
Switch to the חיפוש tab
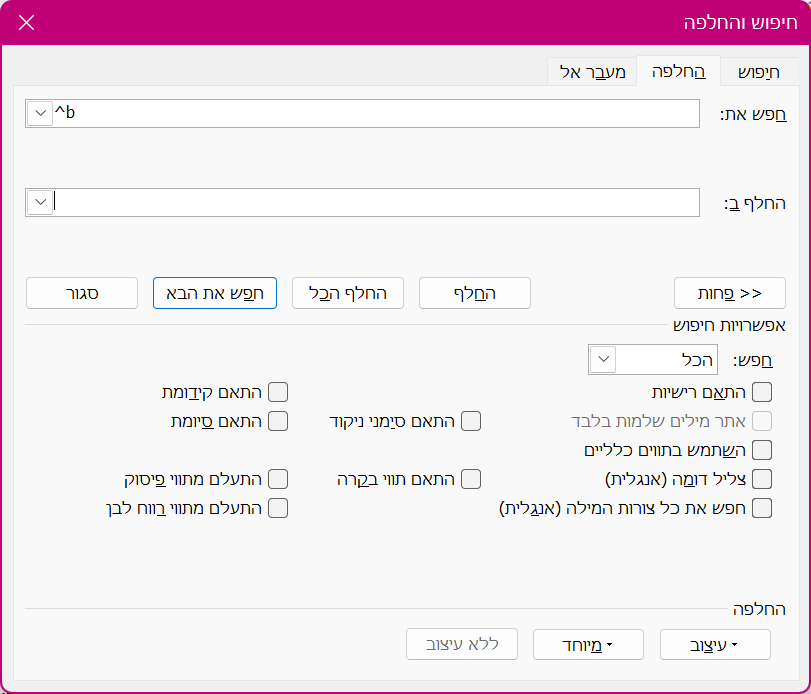coord(758,72)
